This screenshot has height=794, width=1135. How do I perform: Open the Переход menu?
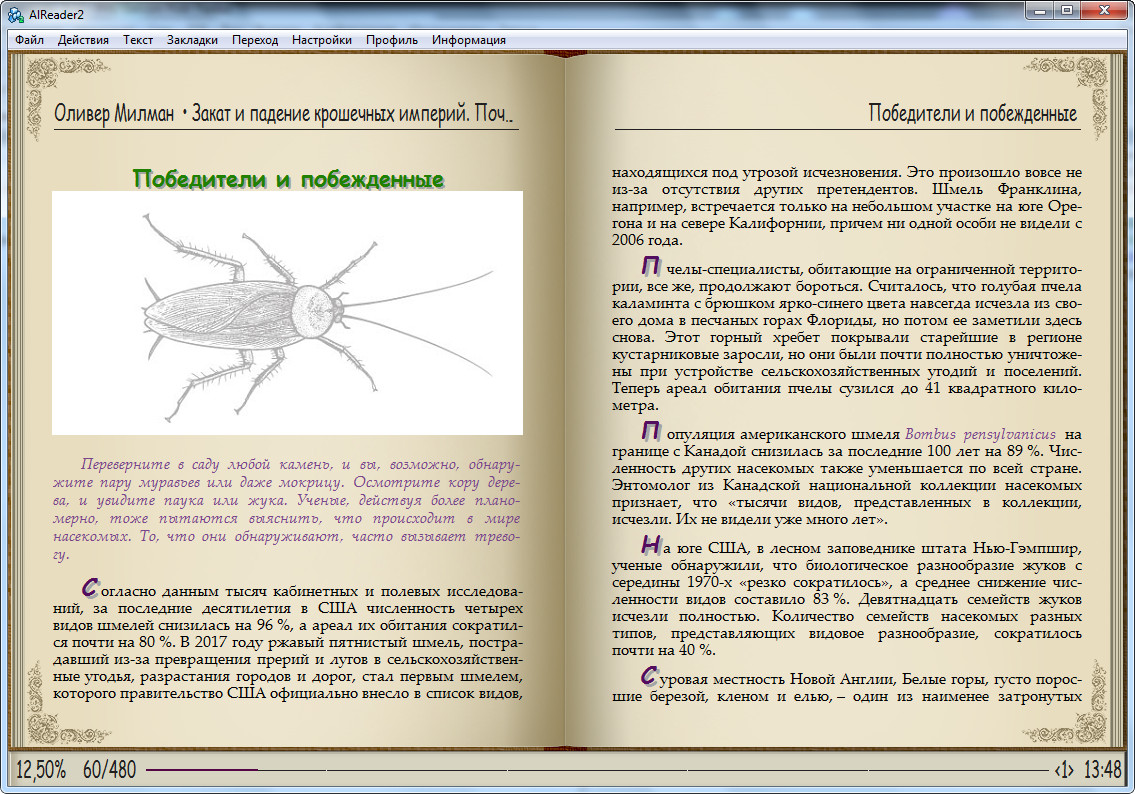pyautogui.click(x=255, y=40)
